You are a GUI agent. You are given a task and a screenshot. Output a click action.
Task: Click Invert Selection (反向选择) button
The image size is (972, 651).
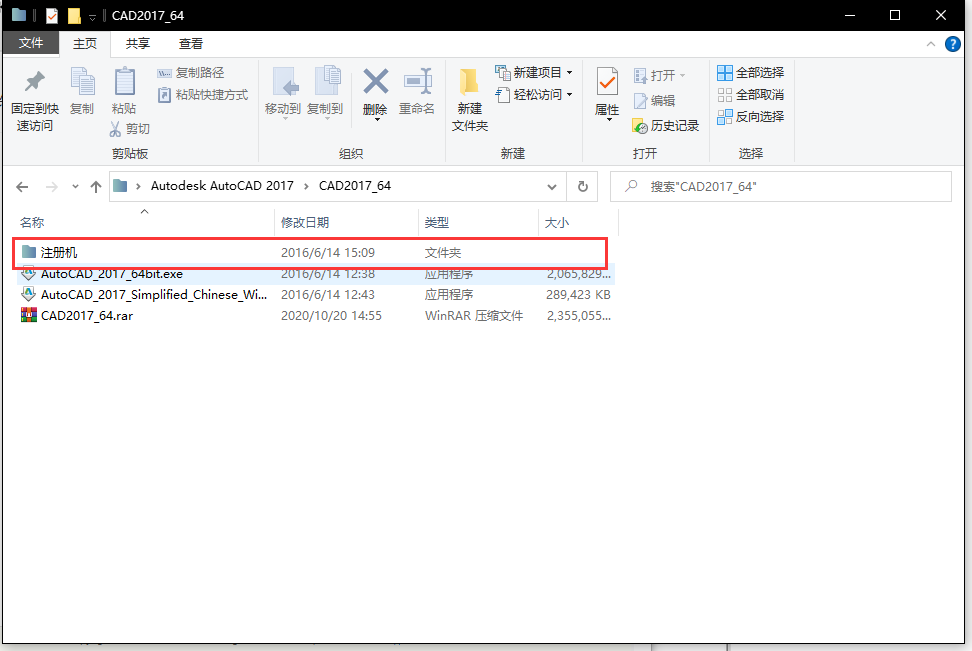(x=751, y=117)
